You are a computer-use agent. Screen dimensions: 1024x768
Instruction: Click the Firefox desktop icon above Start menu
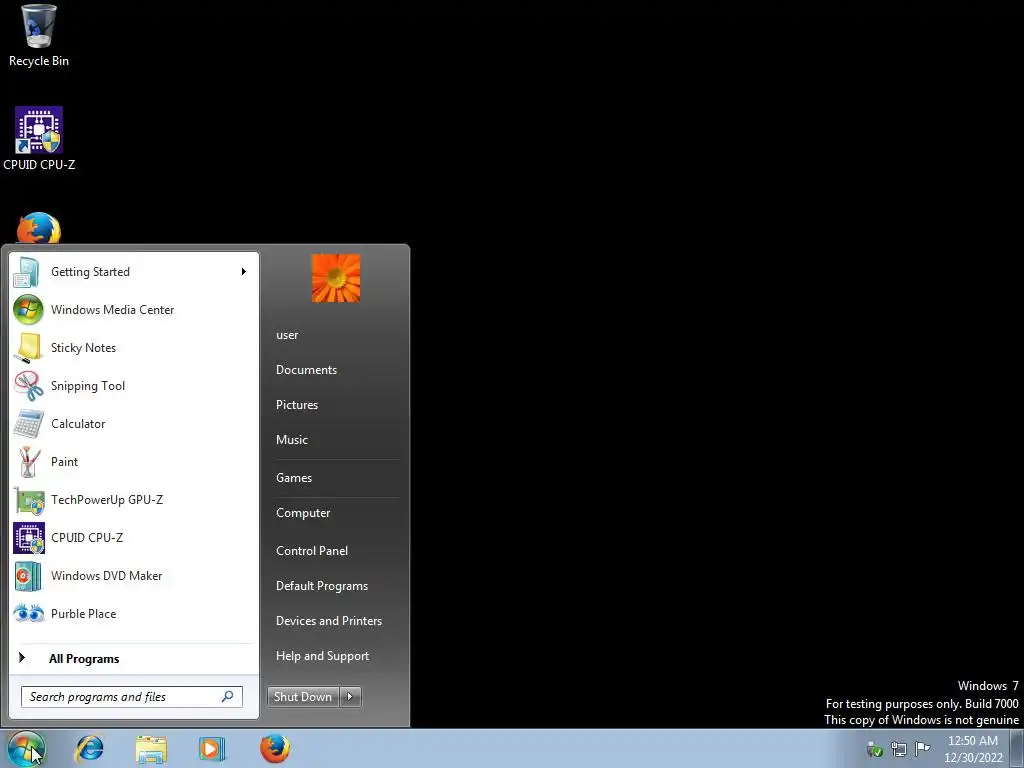tap(39, 228)
